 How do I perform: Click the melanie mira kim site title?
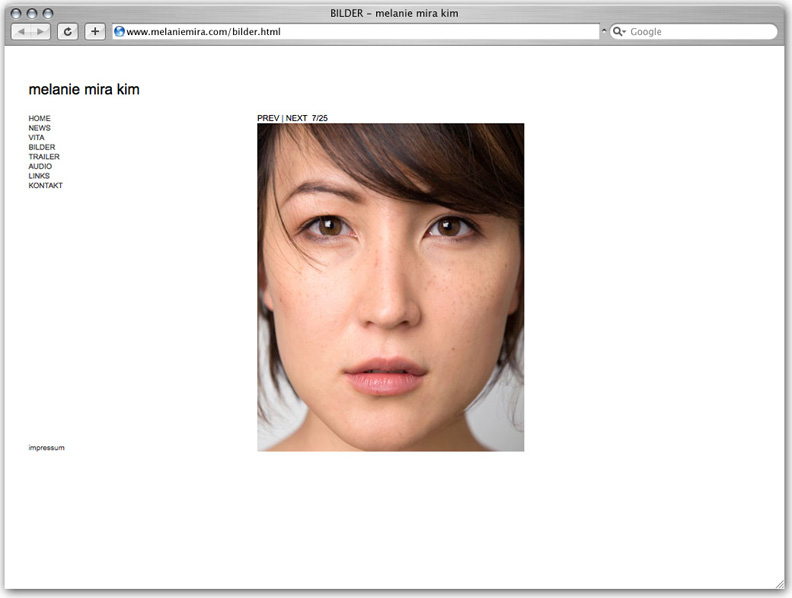(x=84, y=89)
